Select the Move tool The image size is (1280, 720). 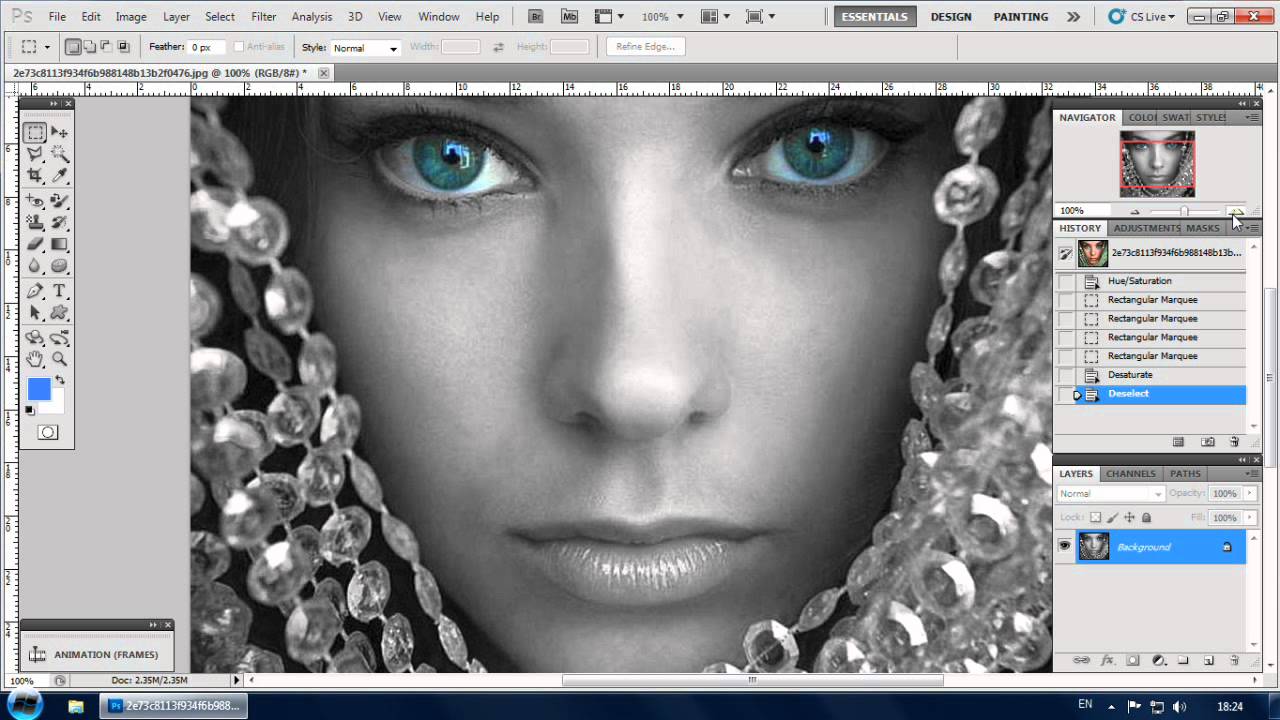pyautogui.click(x=60, y=132)
